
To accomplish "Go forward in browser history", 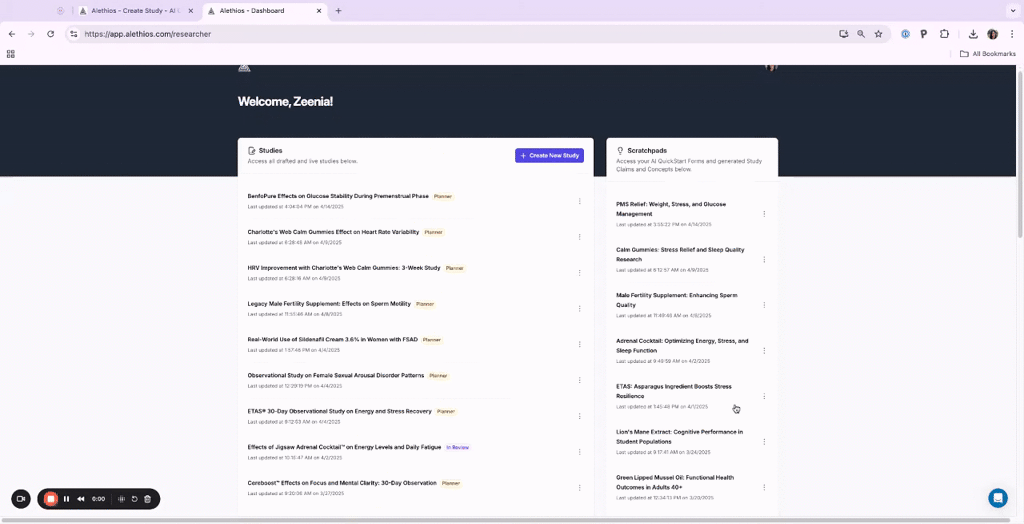I will [x=31, y=34].
